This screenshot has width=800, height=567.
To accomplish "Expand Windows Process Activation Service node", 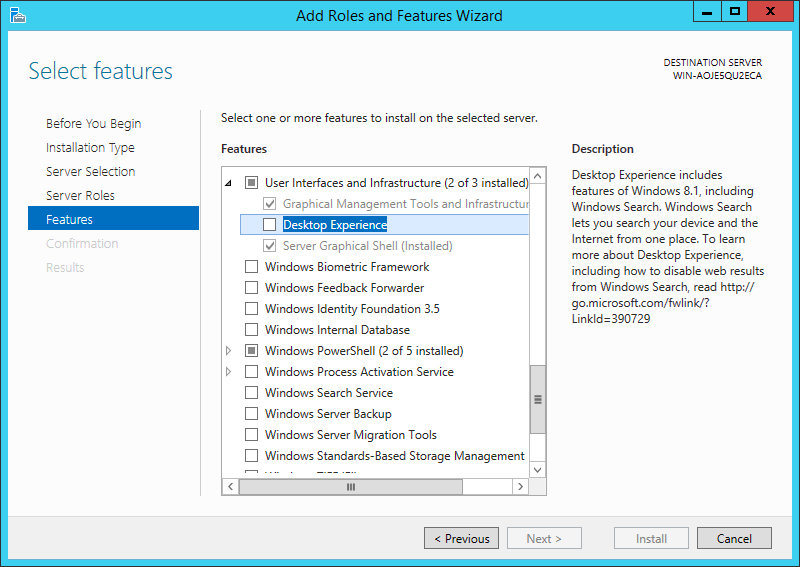I will (x=229, y=372).
